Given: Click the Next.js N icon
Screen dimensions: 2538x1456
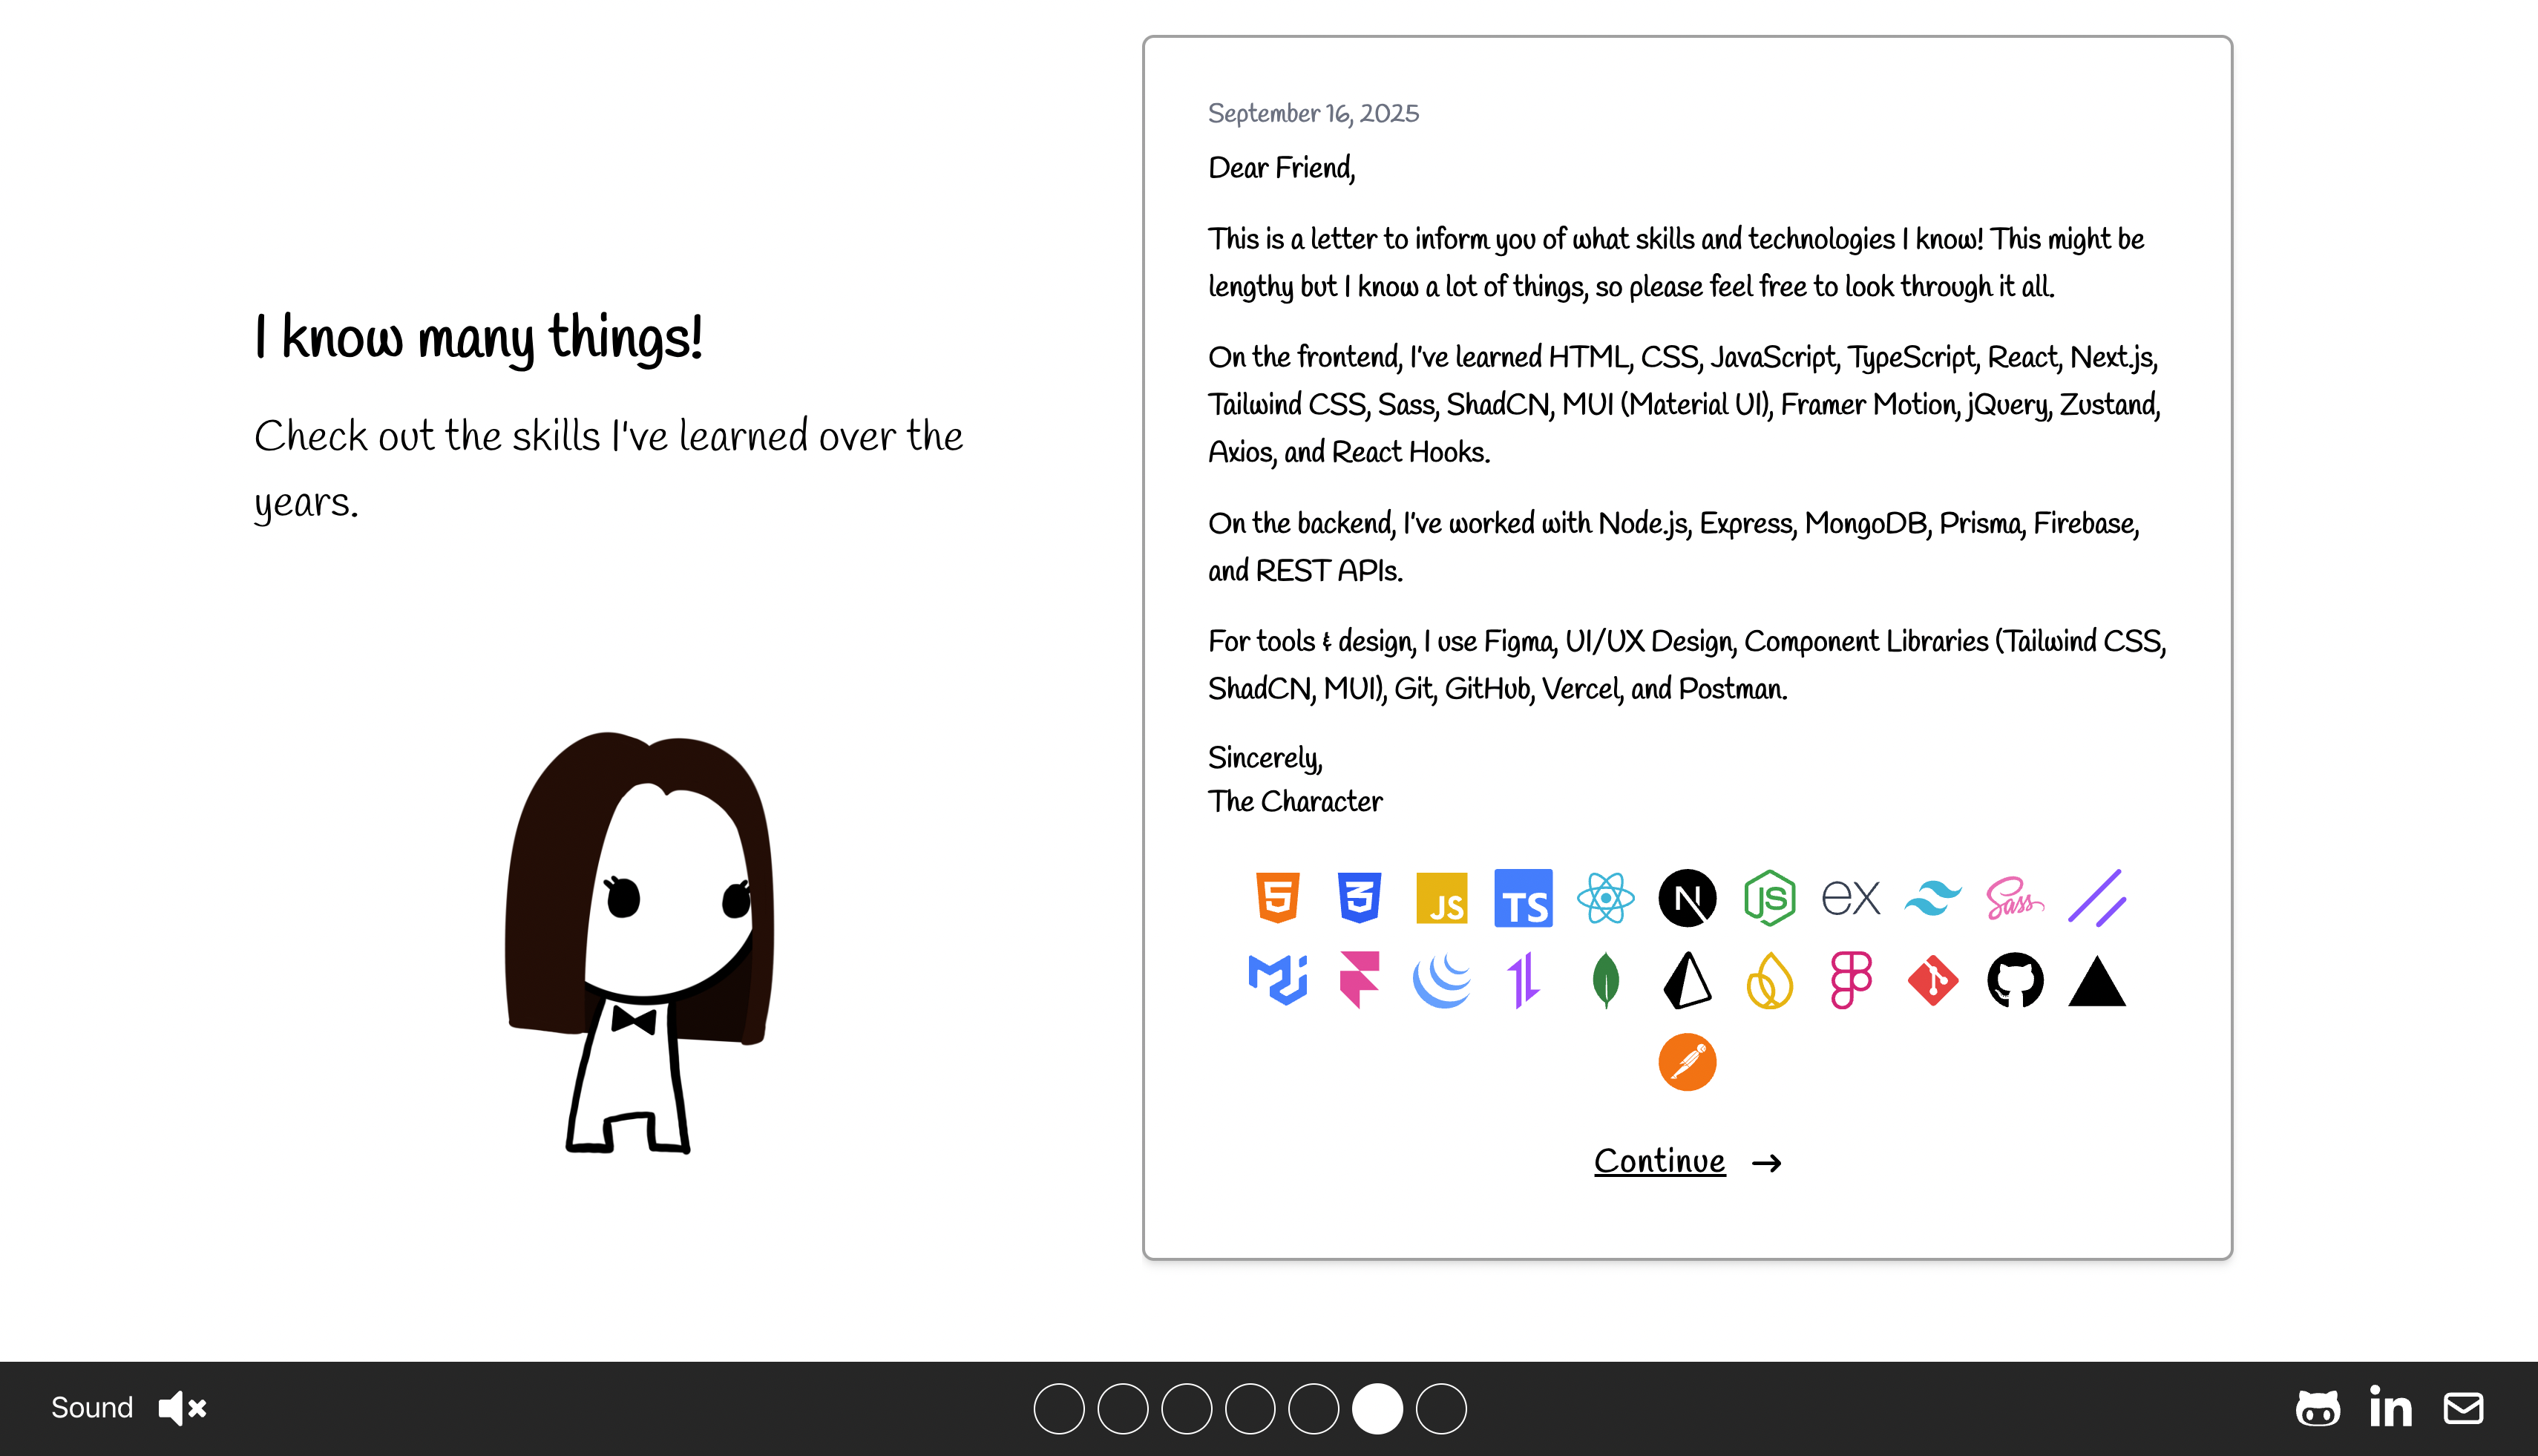Looking at the screenshot, I should [1687, 897].
